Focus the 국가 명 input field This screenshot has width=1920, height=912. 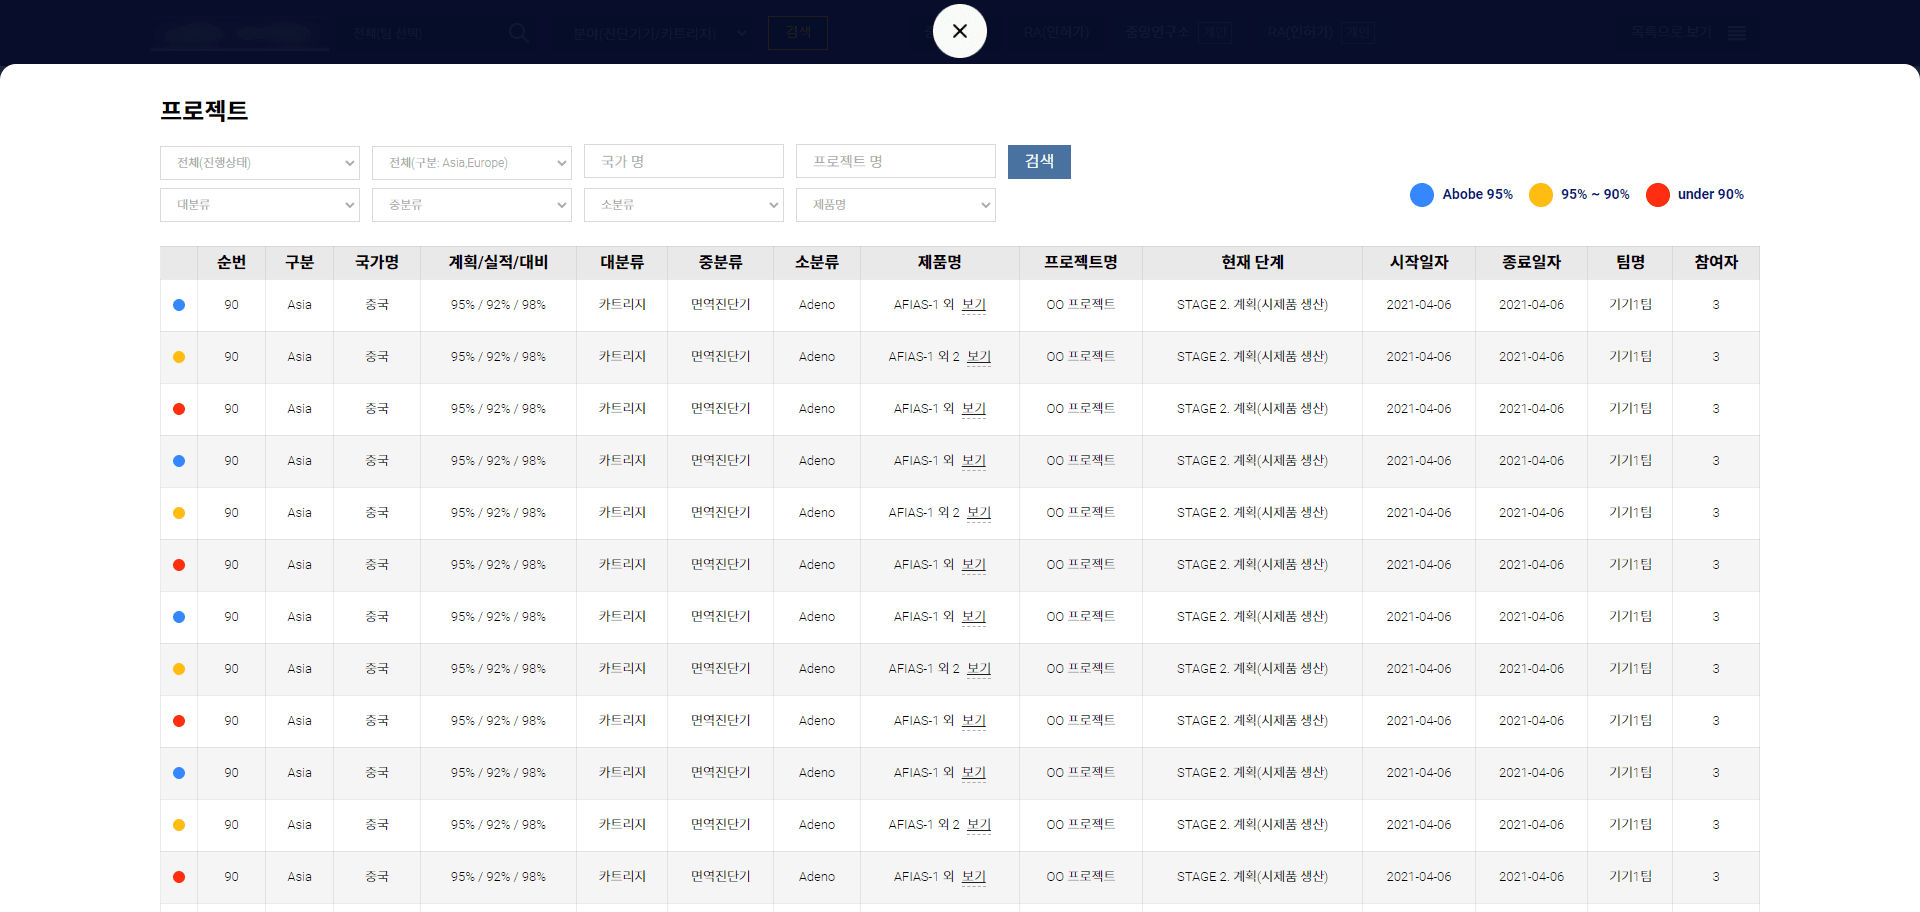pyautogui.click(x=683, y=161)
